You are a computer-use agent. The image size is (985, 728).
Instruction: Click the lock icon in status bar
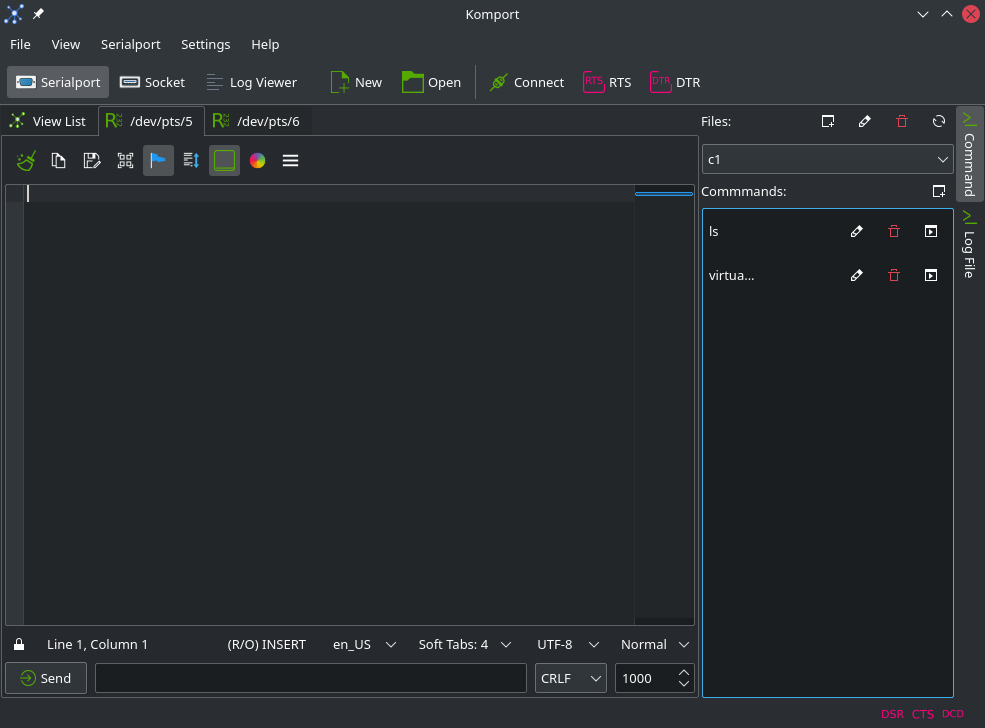pos(19,644)
